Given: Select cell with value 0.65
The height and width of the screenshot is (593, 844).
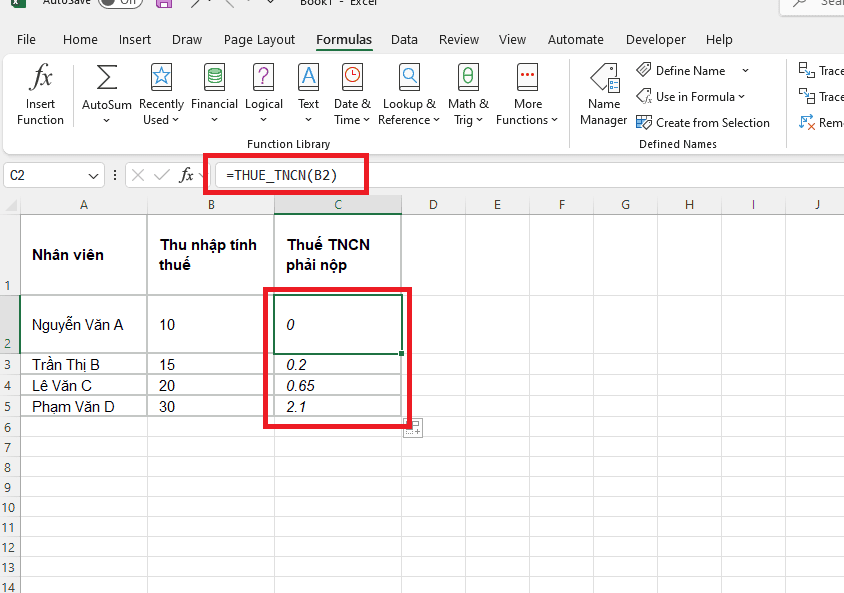Looking at the screenshot, I should (337, 385).
